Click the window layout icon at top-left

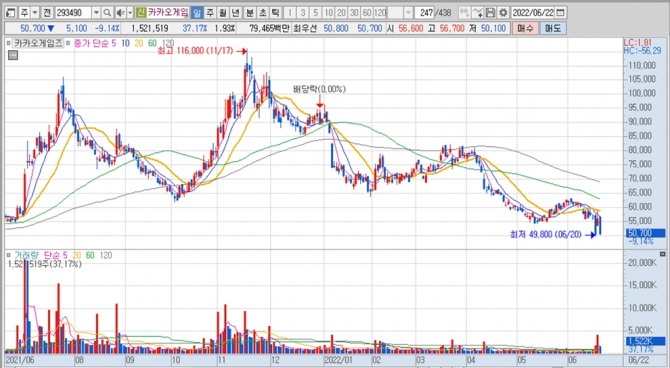pos(10,13)
